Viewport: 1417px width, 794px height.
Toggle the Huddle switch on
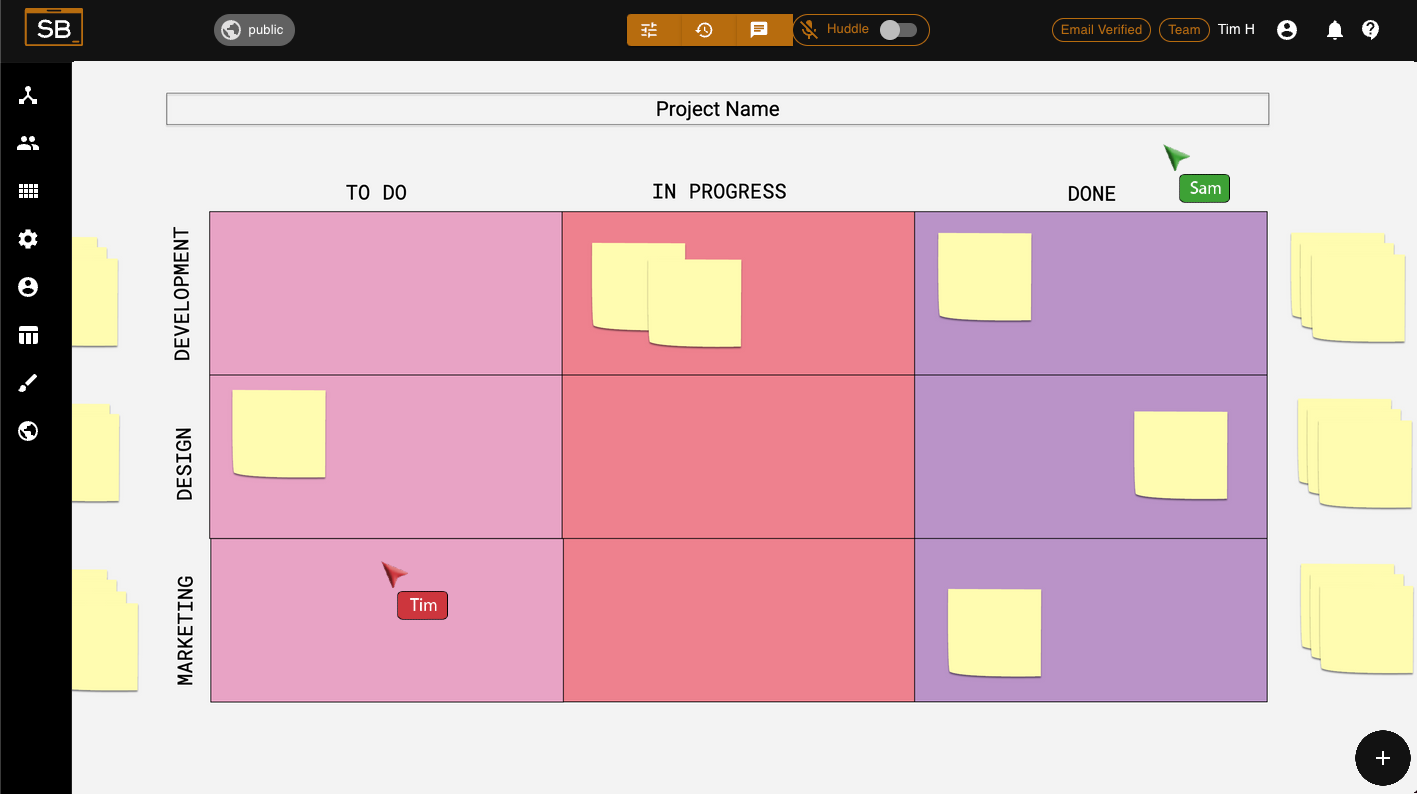(x=897, y=30)
